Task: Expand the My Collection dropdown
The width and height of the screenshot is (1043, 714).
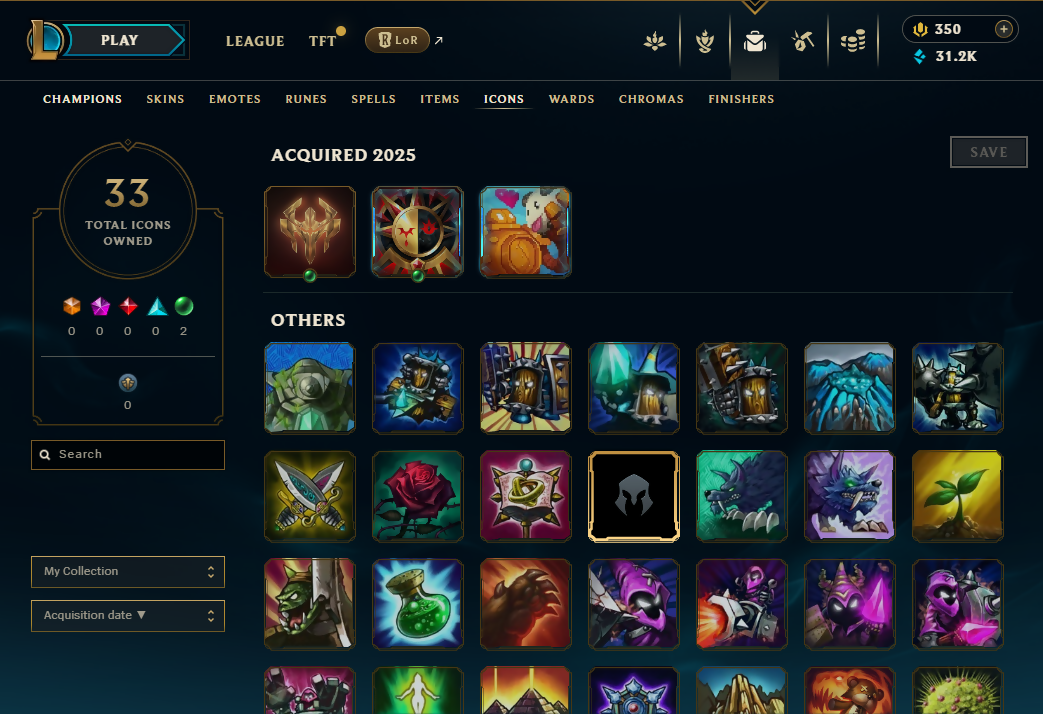Action: pos(128,572)
